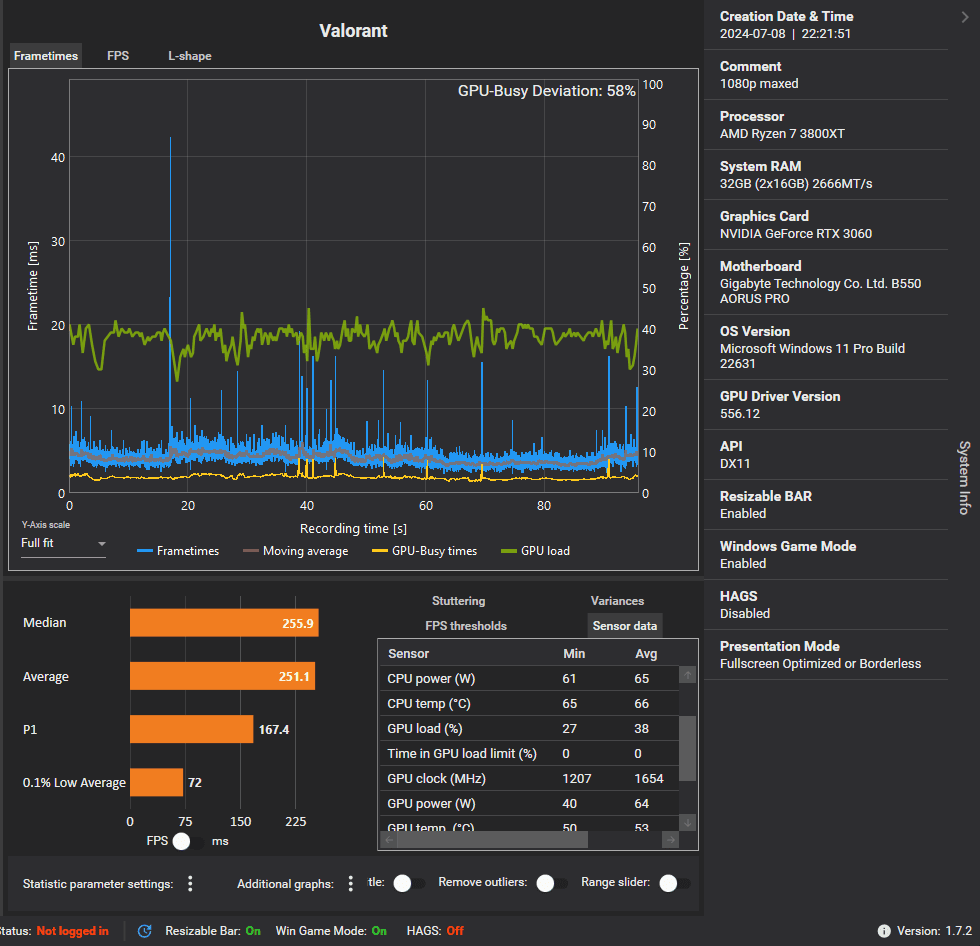980x946 pixels.
Task: Toggle Frametimes series in chart legend
Action: 178,550
